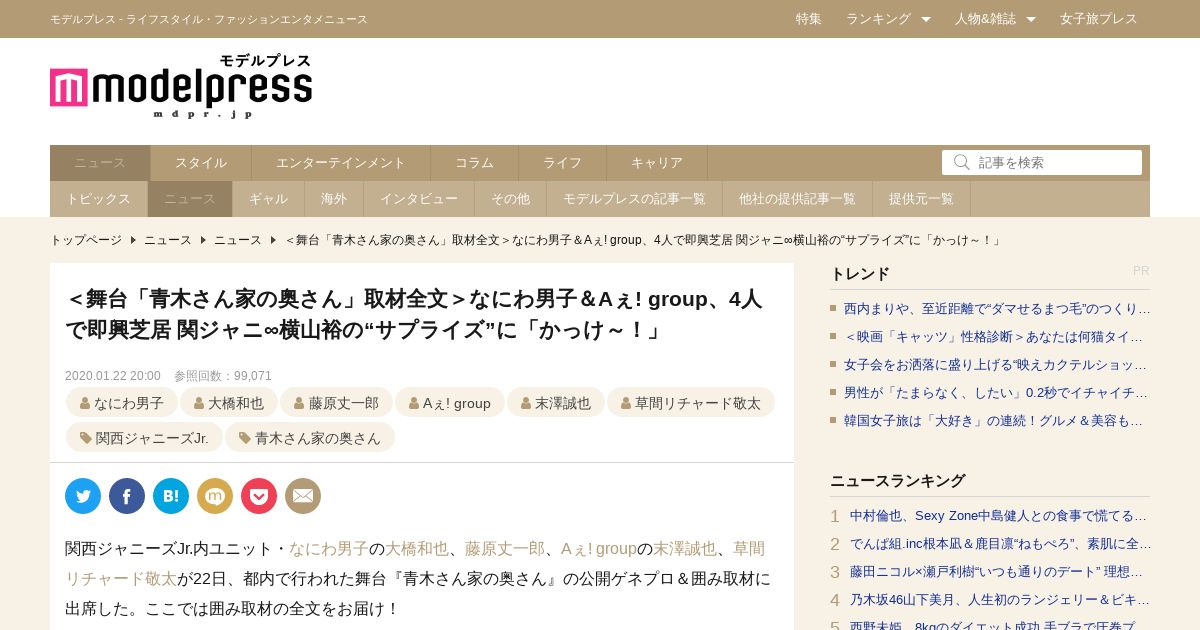Click the ニュースランキング section heading
Screen dimensions: 1200x630
(897, 481)
